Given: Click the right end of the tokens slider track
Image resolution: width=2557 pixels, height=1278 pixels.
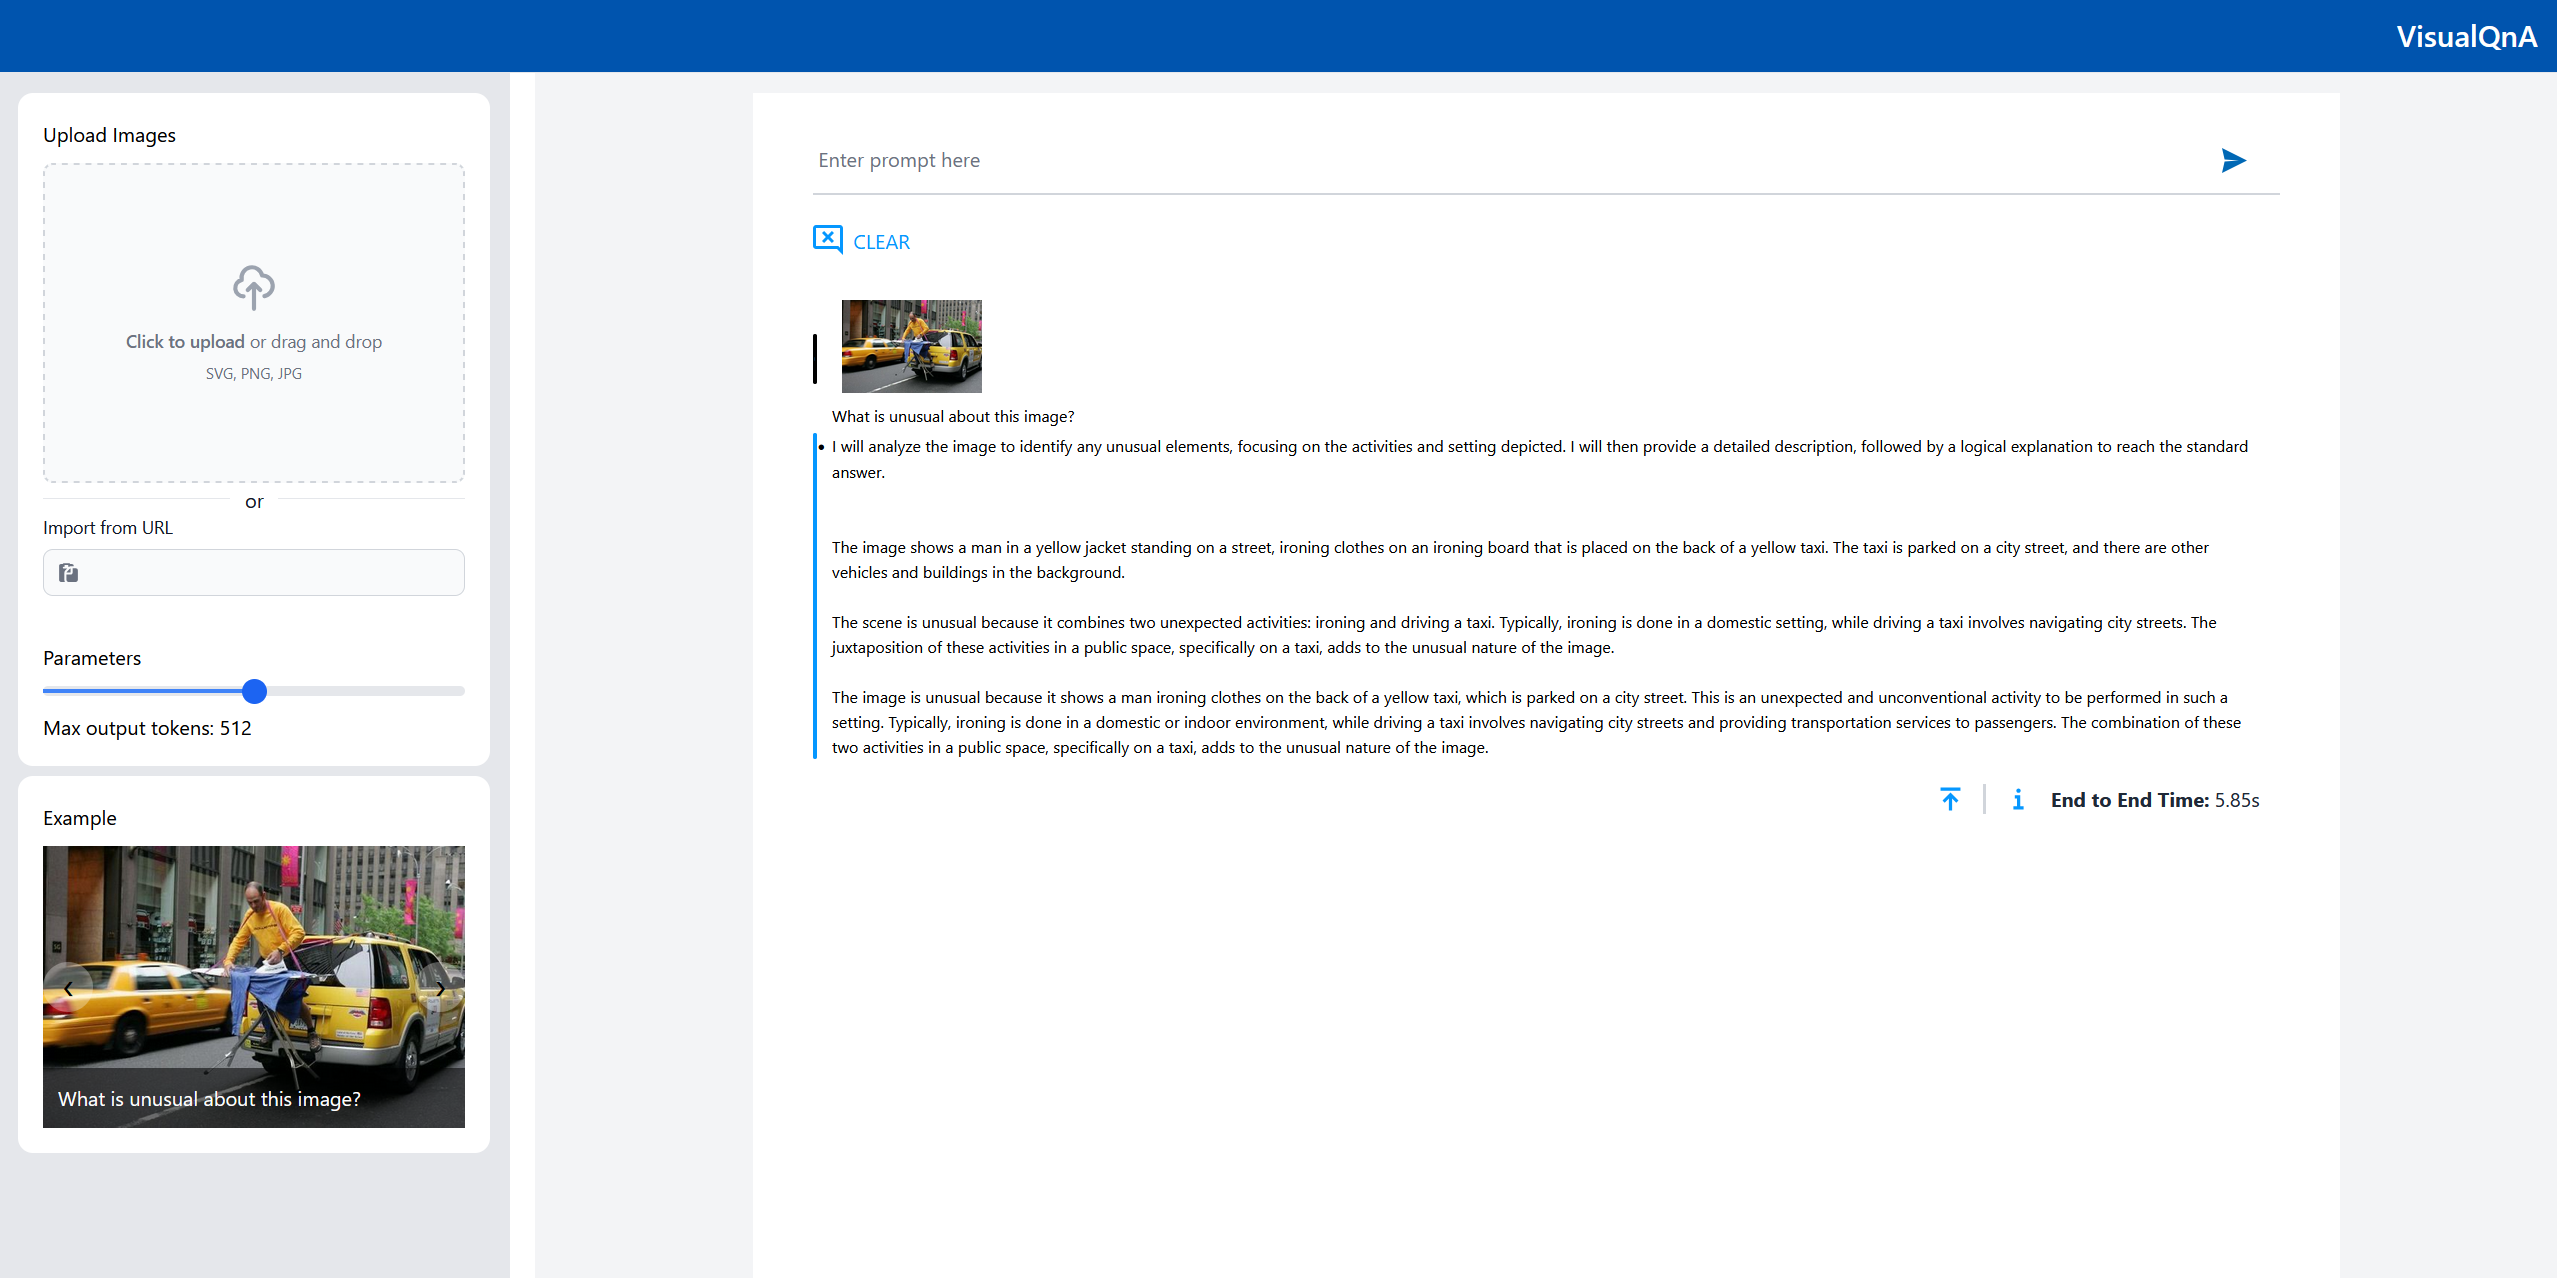Looking at the screenshot, I should tap(458, 691).
